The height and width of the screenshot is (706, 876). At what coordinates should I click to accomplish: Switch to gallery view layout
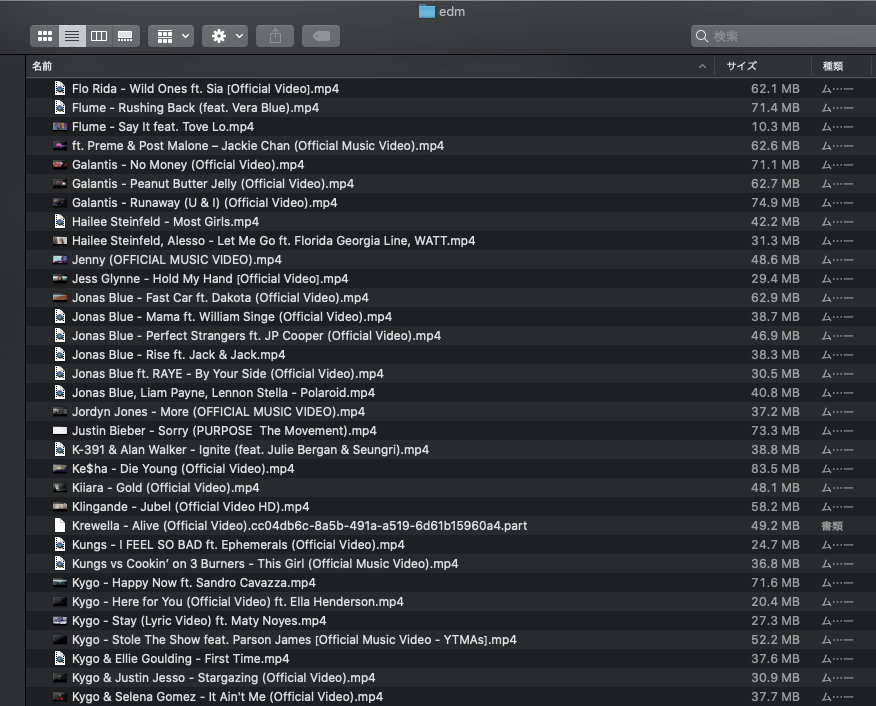[x=125, y=36]
